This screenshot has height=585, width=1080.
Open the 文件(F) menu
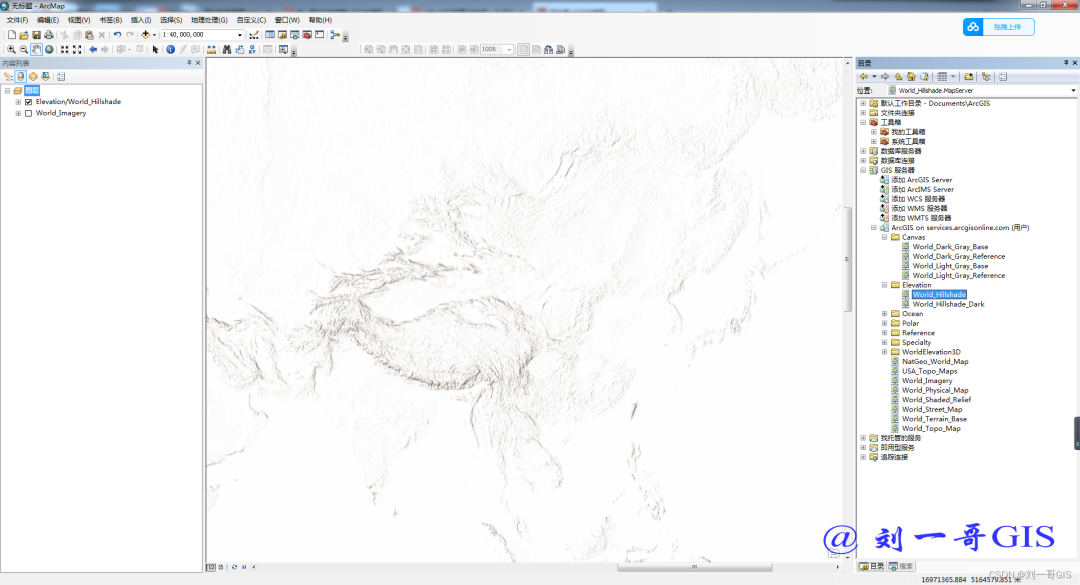17,20
